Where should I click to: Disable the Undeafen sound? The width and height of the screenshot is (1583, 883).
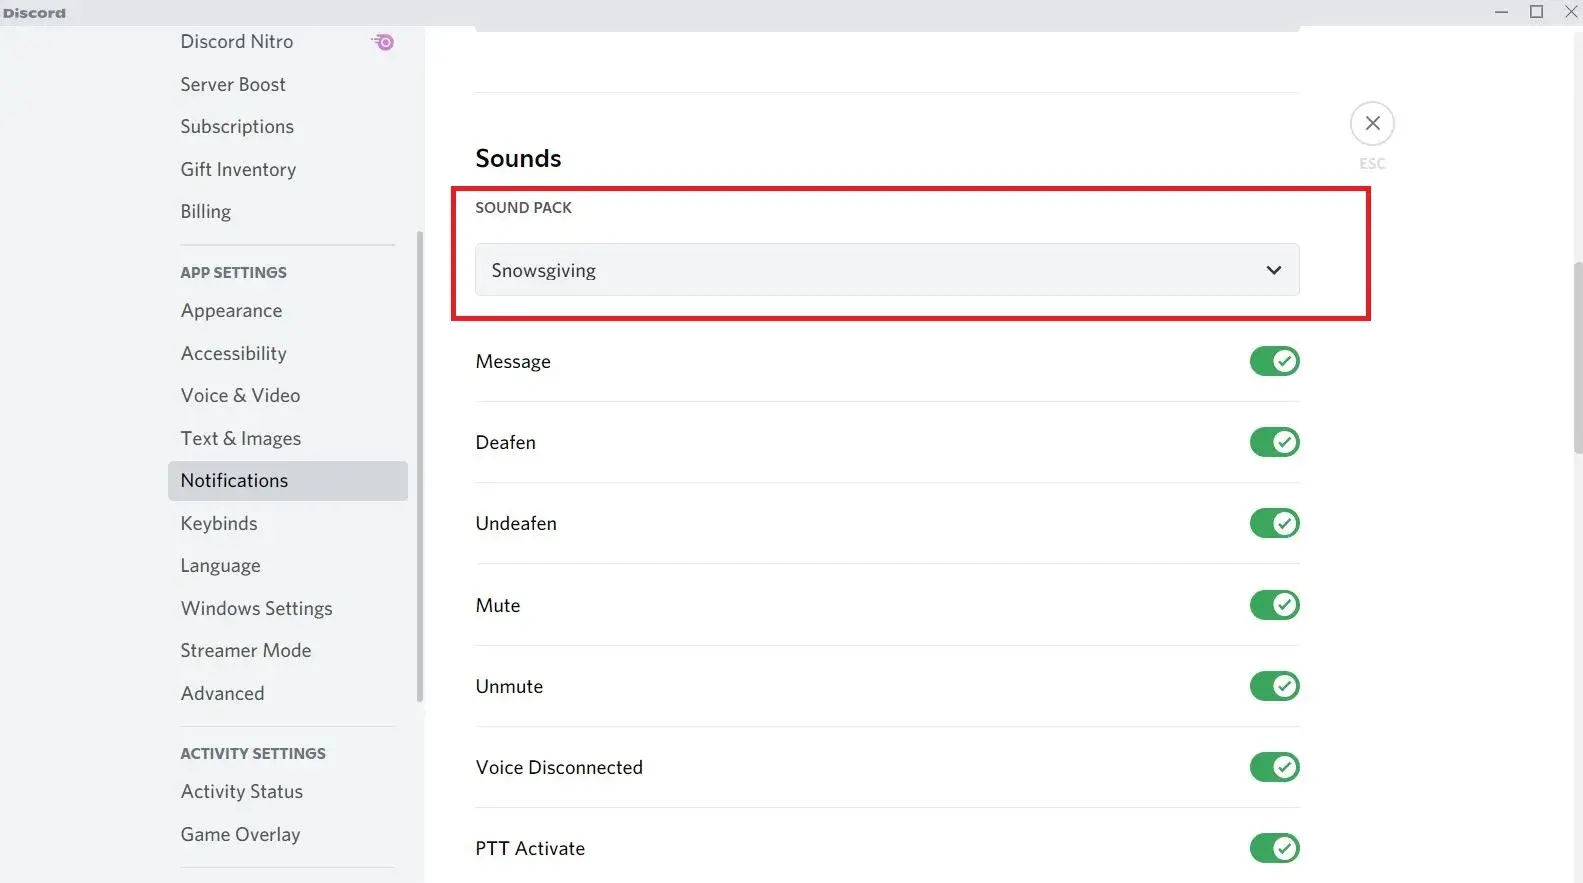1274,523
